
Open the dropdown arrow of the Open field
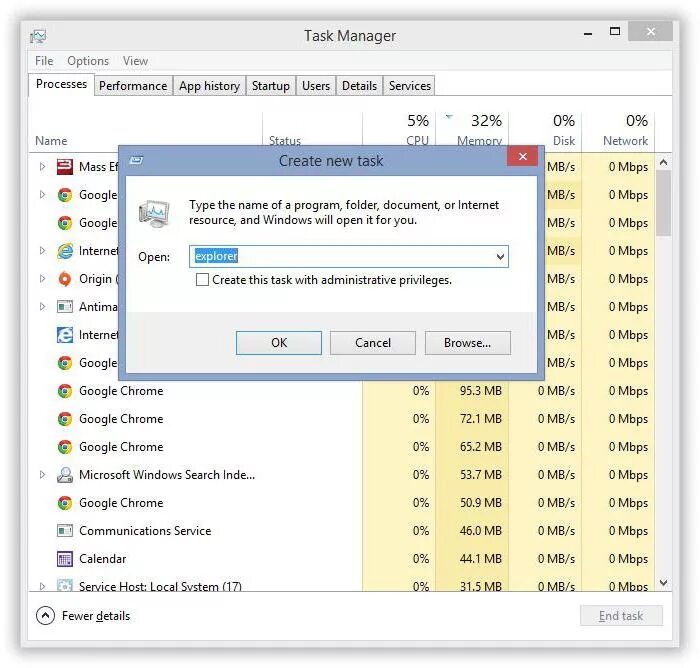tap(500, 256)
